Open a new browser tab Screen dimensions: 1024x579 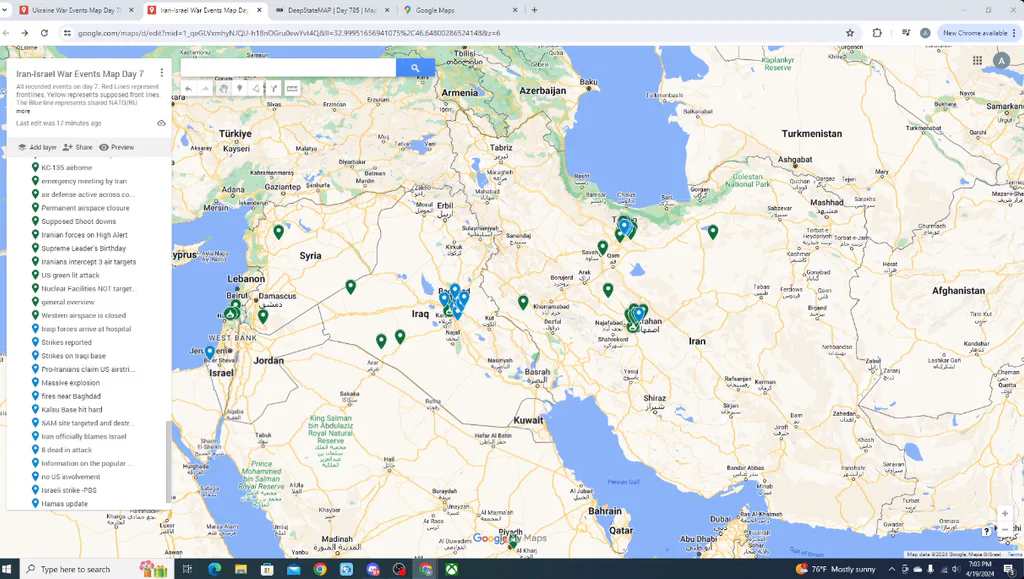(534, 10)
